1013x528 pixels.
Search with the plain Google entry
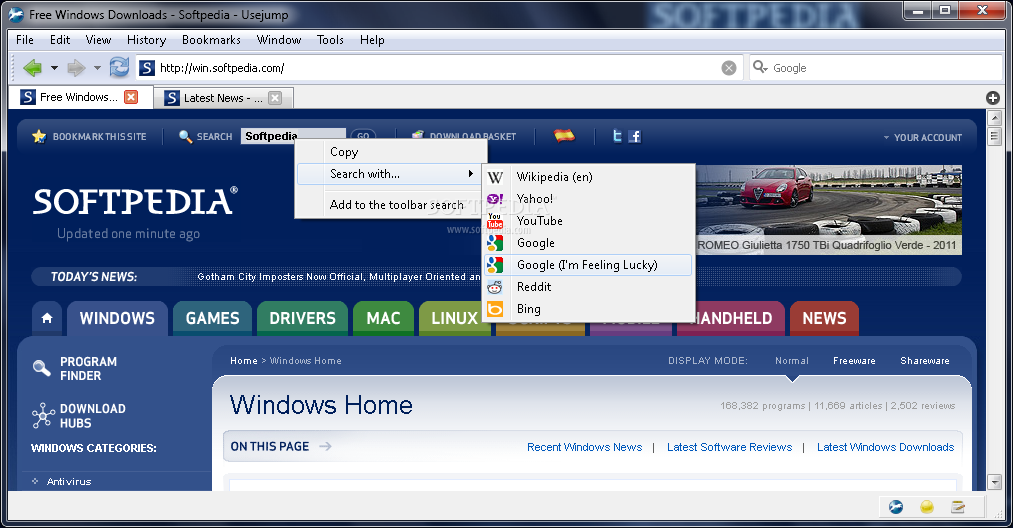pos(588,243)
